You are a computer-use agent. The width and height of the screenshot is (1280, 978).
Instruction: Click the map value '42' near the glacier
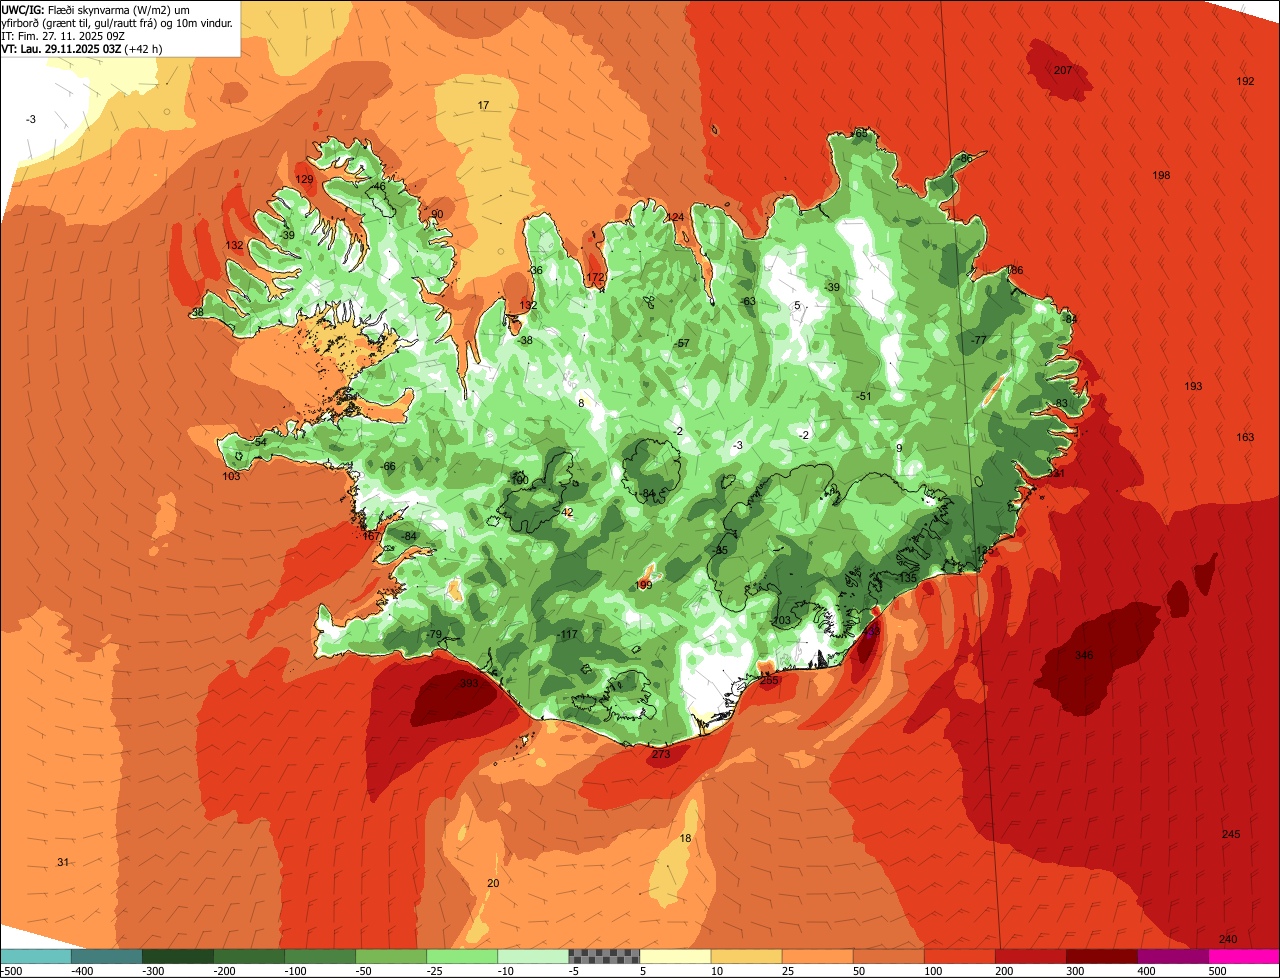(567, 512)
